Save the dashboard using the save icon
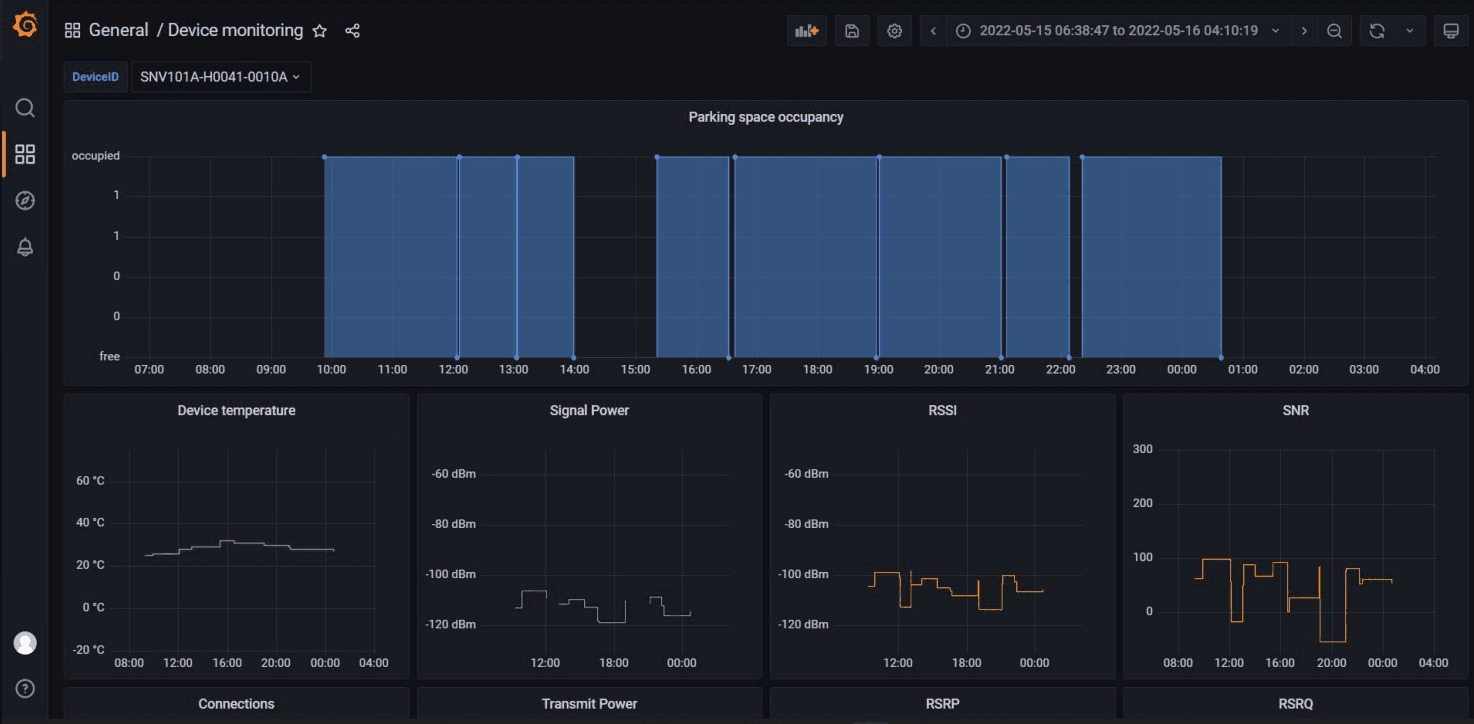This screenshot has height=724, width=1474. pos(851,30)
